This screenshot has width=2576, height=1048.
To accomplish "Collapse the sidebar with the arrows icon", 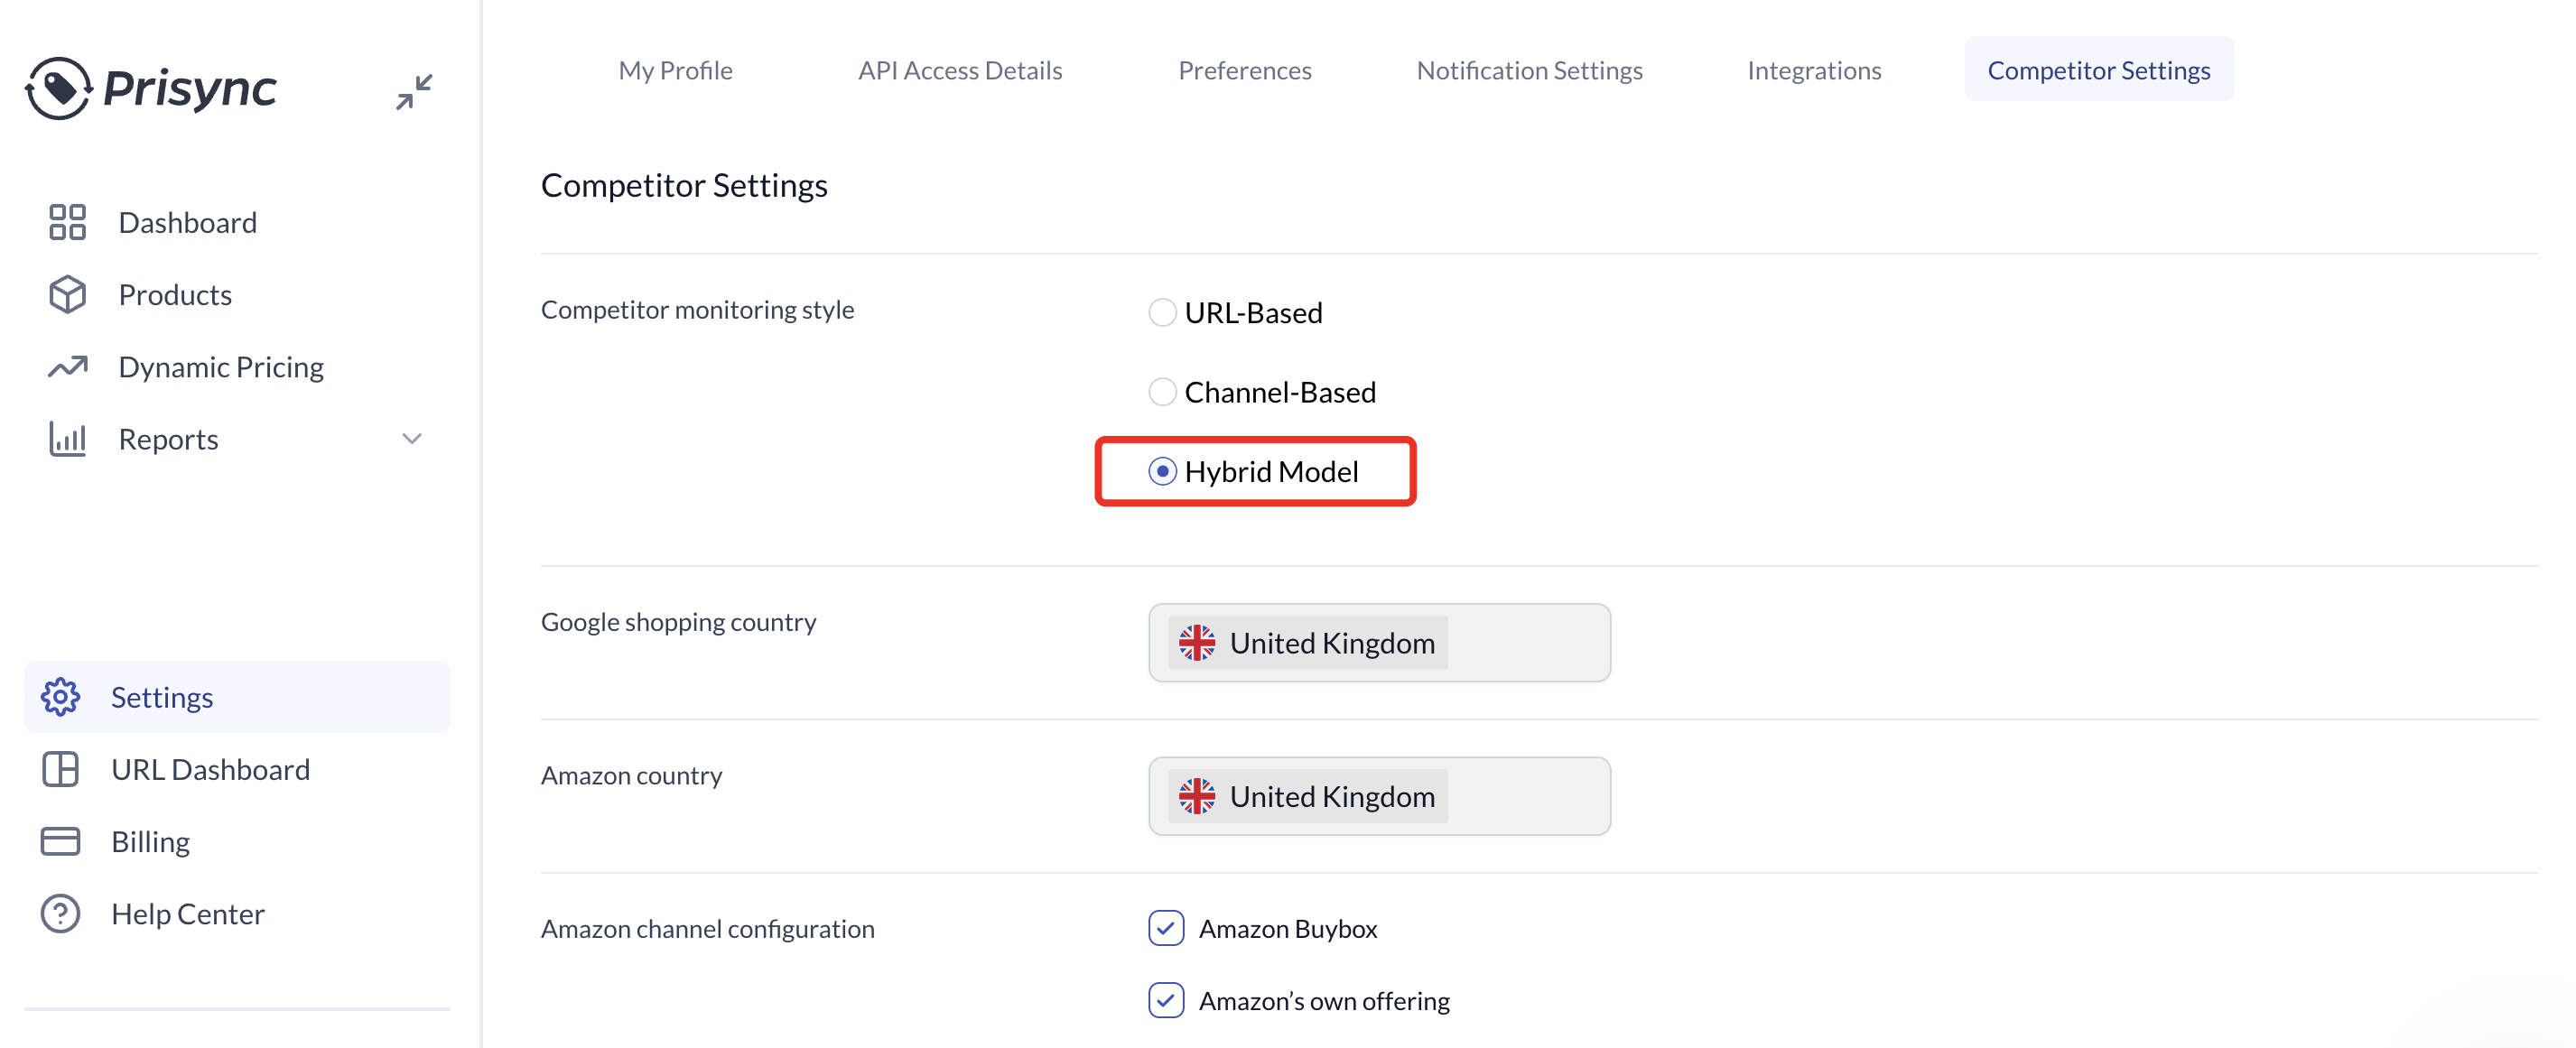I will [x=414, y=92].
